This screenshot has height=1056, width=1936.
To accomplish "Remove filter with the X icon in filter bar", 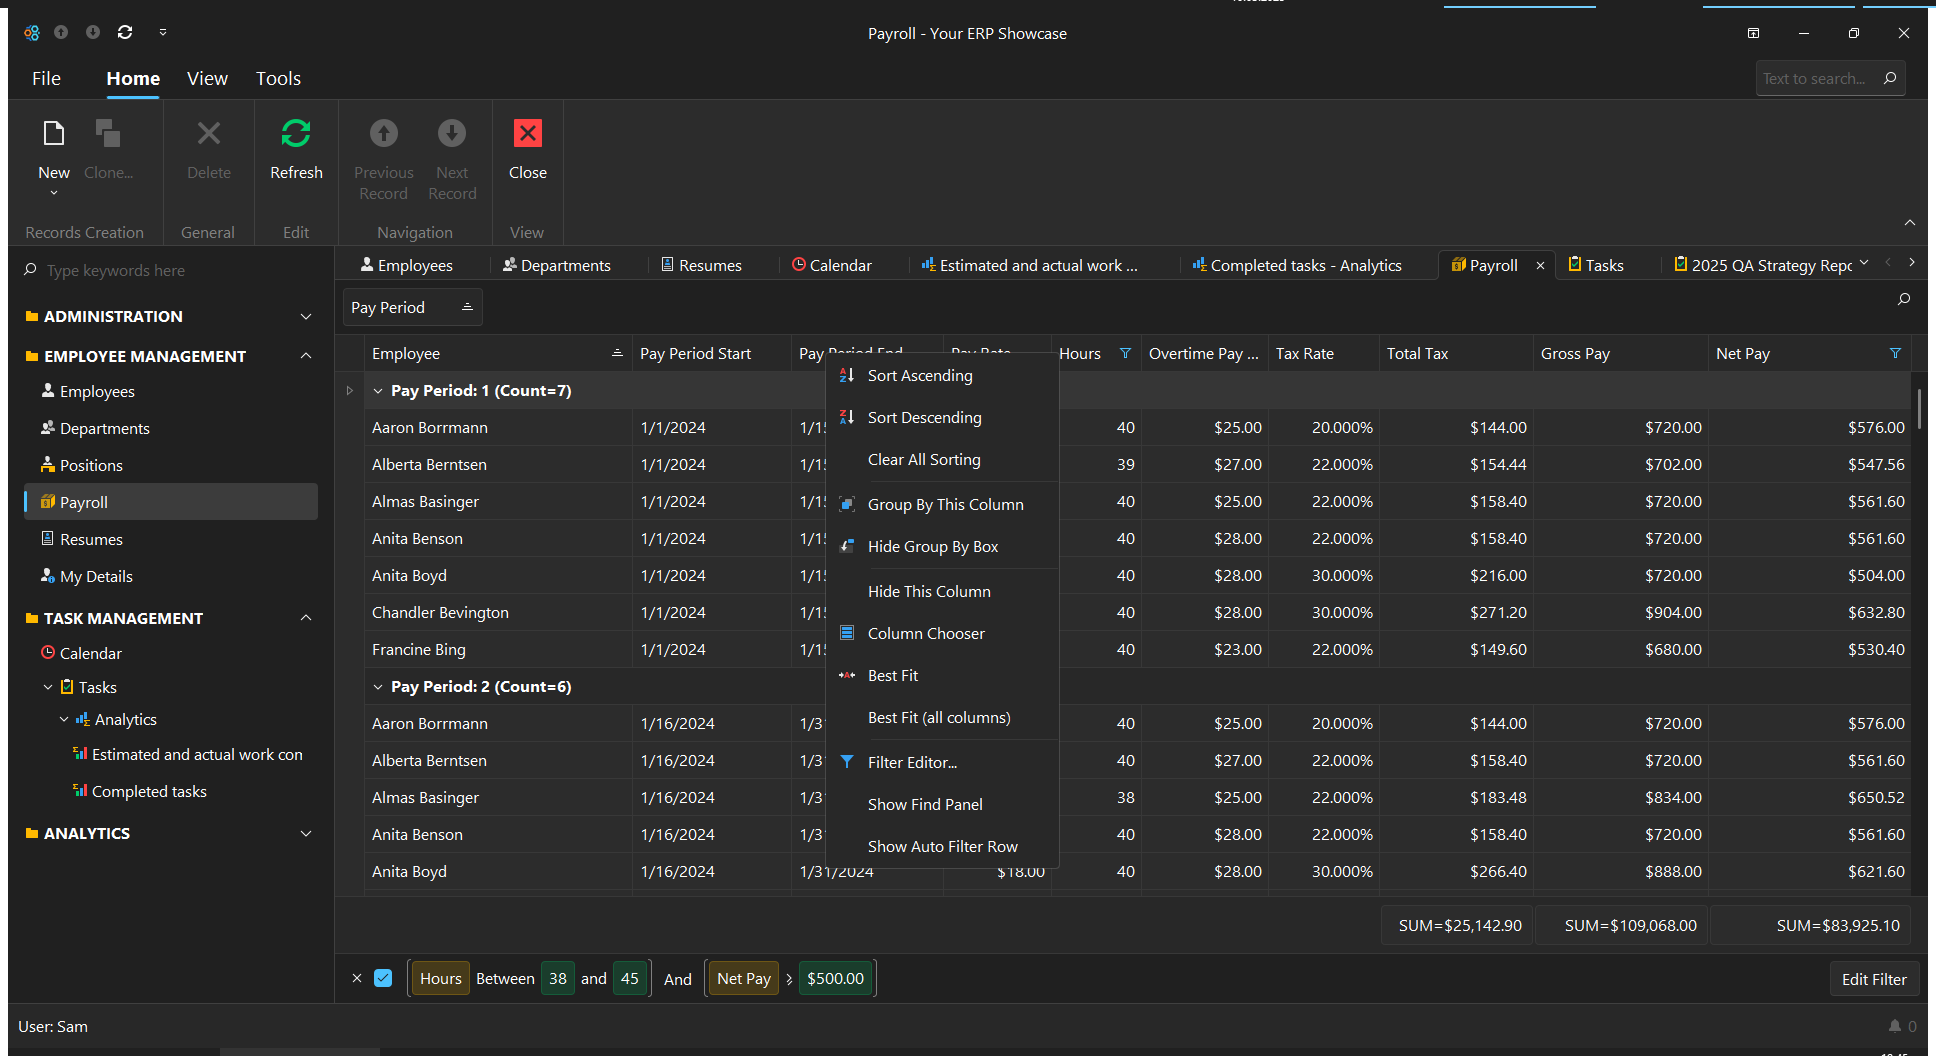I will pyautogui.click(x=357, y=978).
